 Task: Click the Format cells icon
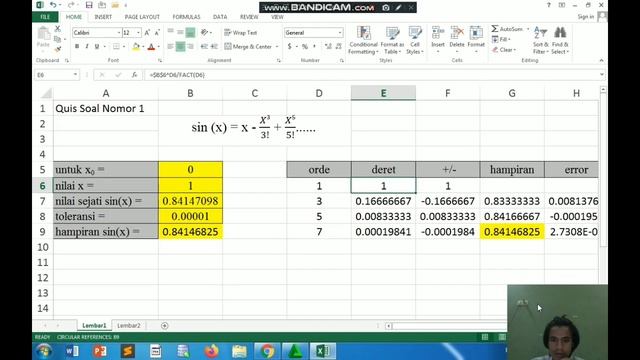tap(476, 33)
